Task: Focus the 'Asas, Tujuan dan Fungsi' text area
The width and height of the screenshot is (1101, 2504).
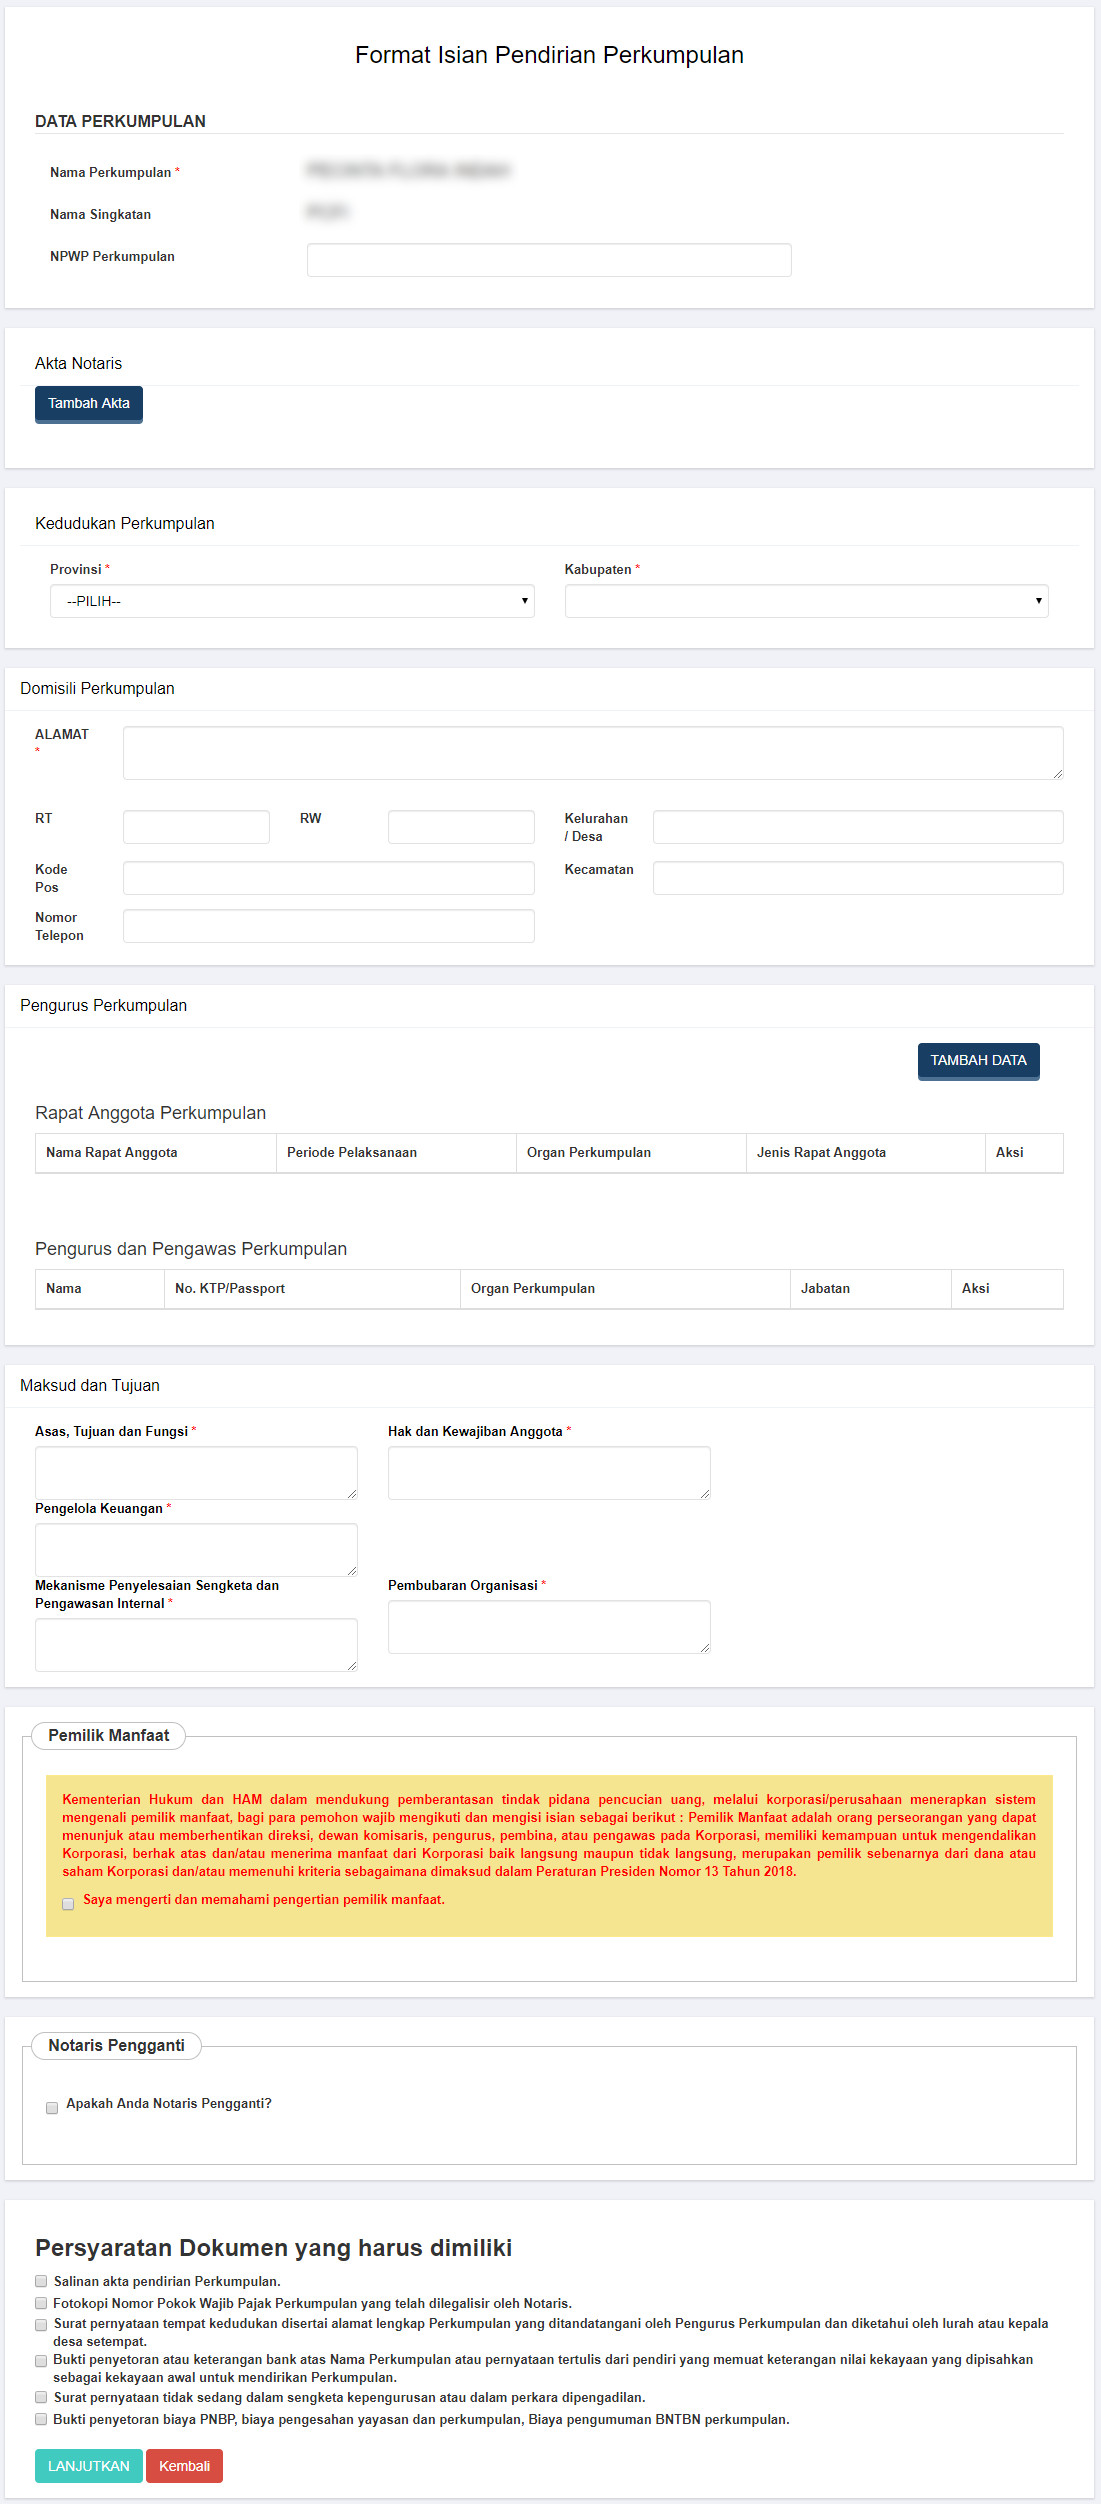Action: point(196,1473)
